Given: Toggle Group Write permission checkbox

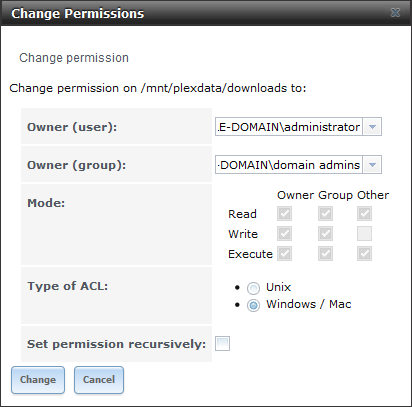Looking at the screenshot, I should [325, 234].
